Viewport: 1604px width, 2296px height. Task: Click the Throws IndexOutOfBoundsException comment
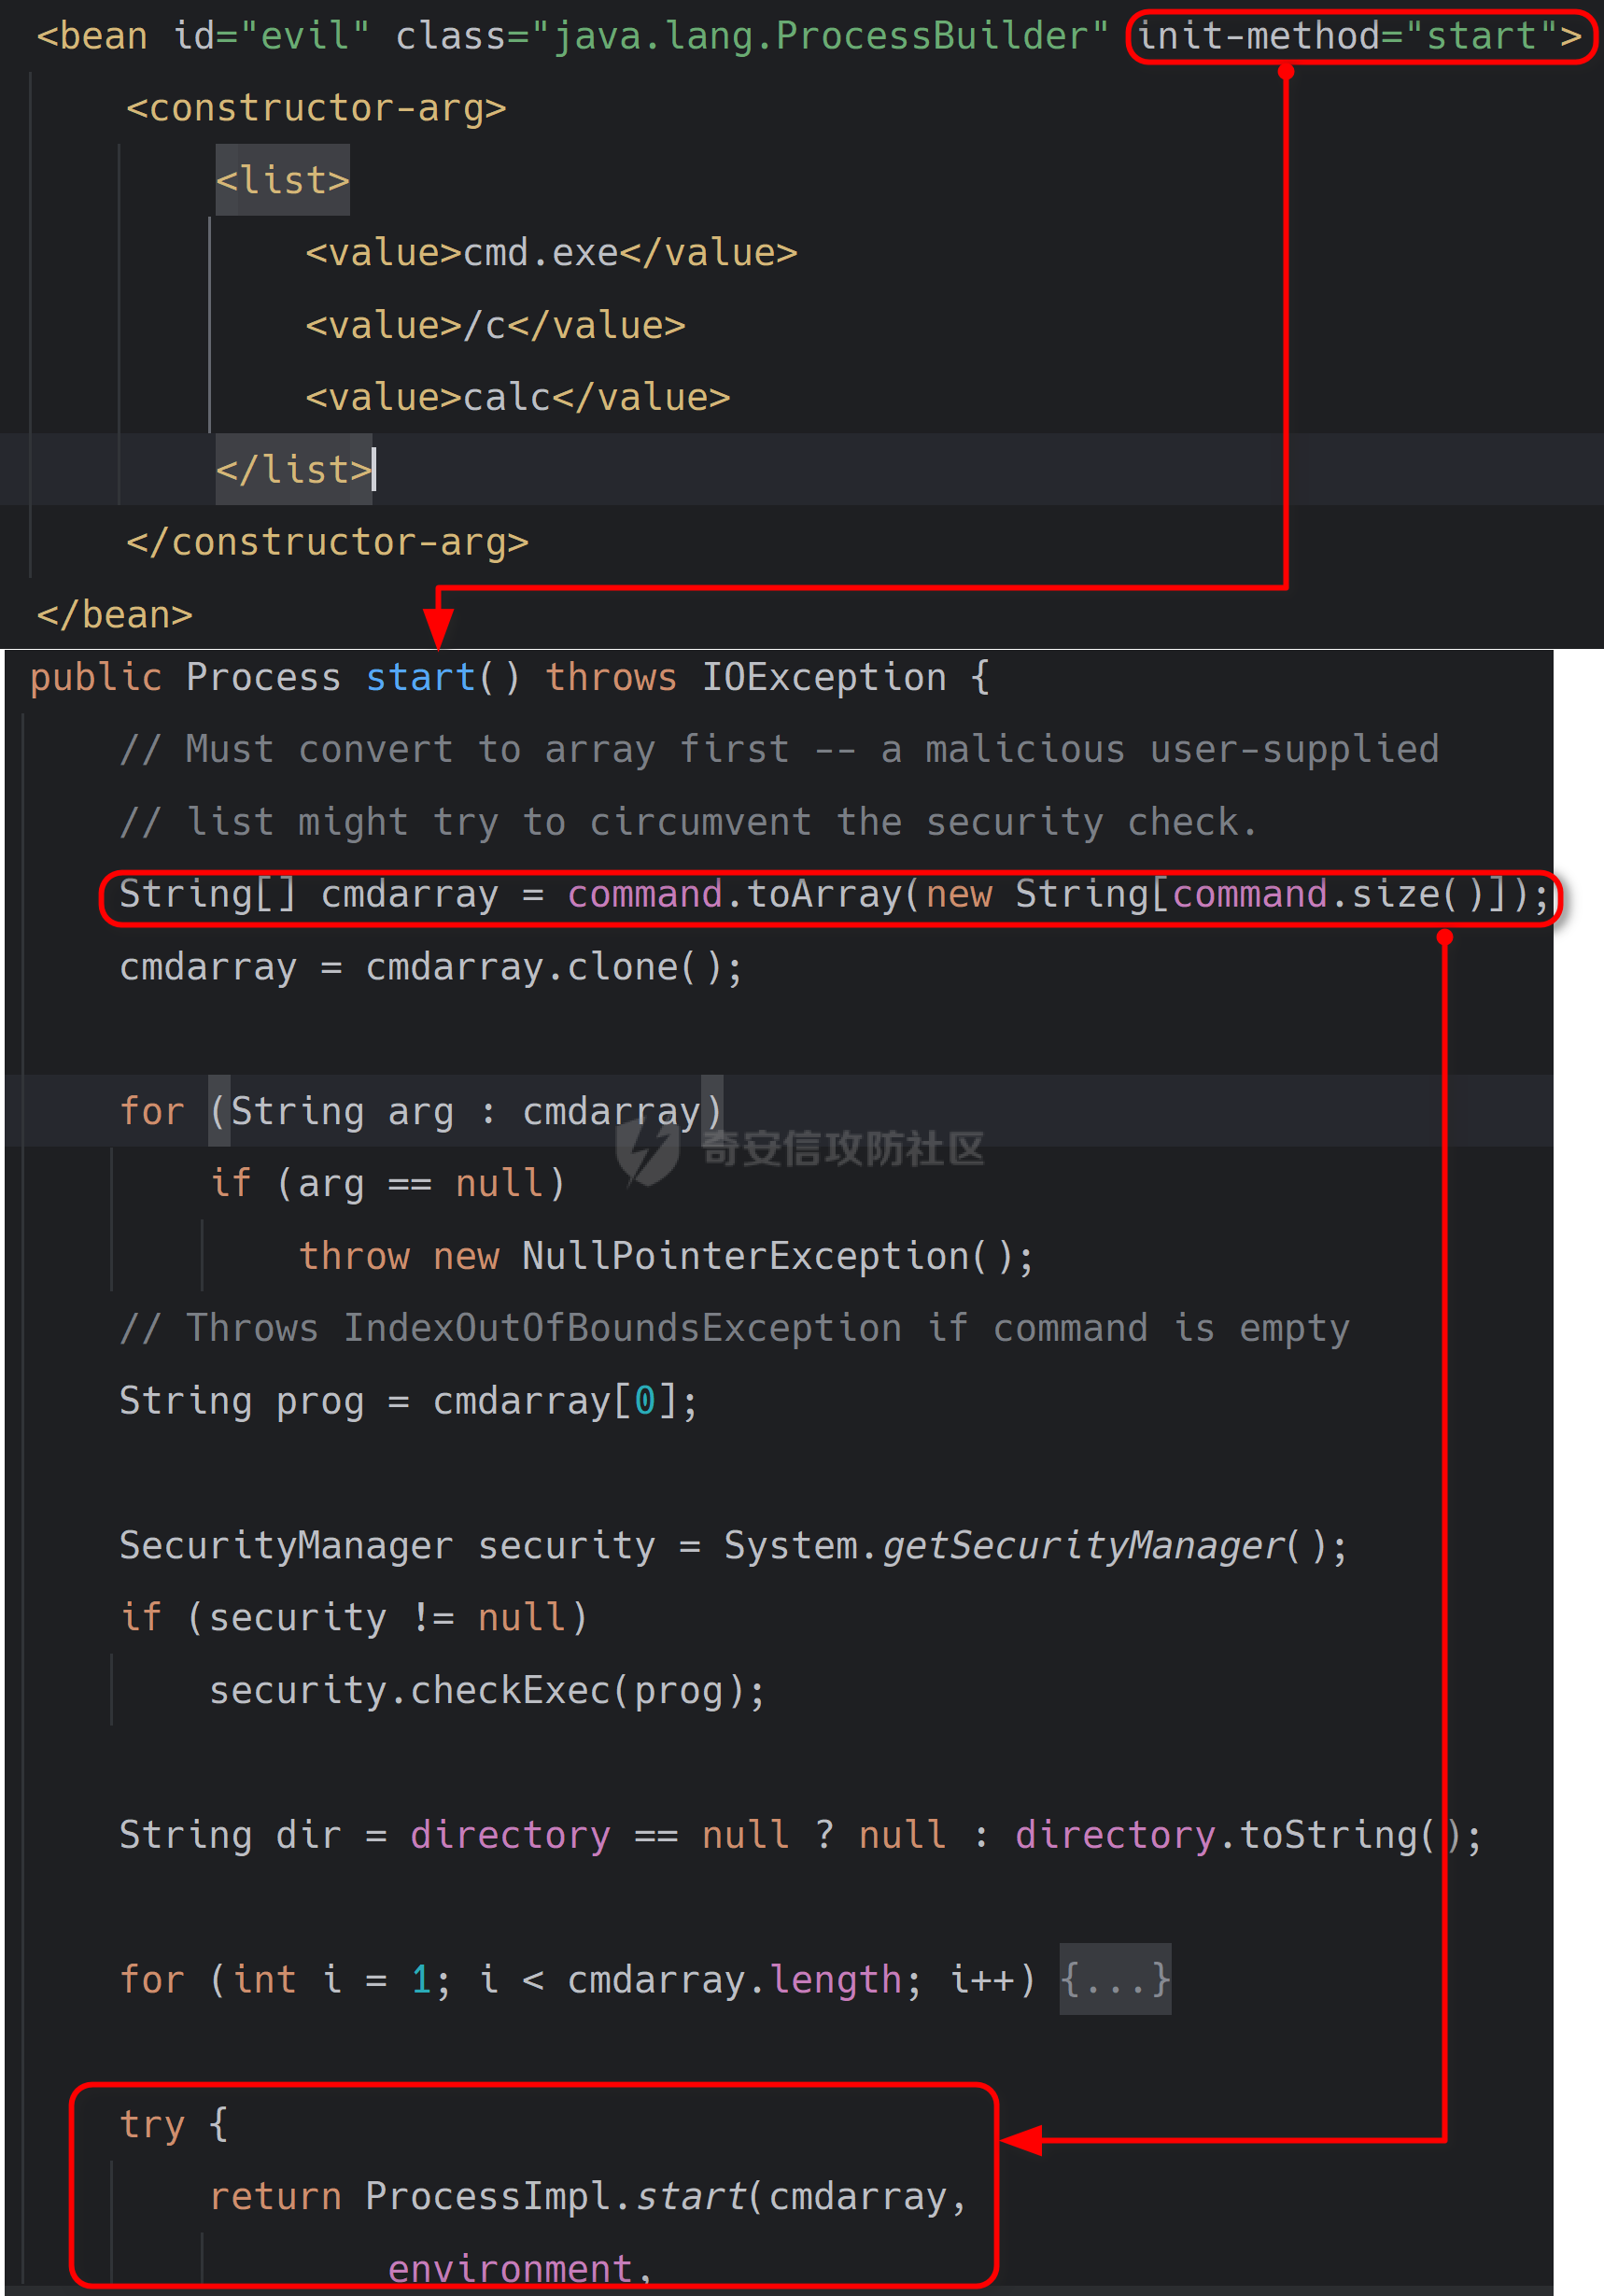tap(735, 1328)
